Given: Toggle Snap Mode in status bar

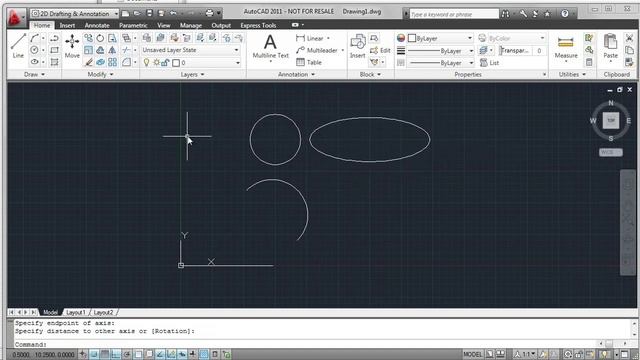Looking at the screenshot, I should [94, 354].
